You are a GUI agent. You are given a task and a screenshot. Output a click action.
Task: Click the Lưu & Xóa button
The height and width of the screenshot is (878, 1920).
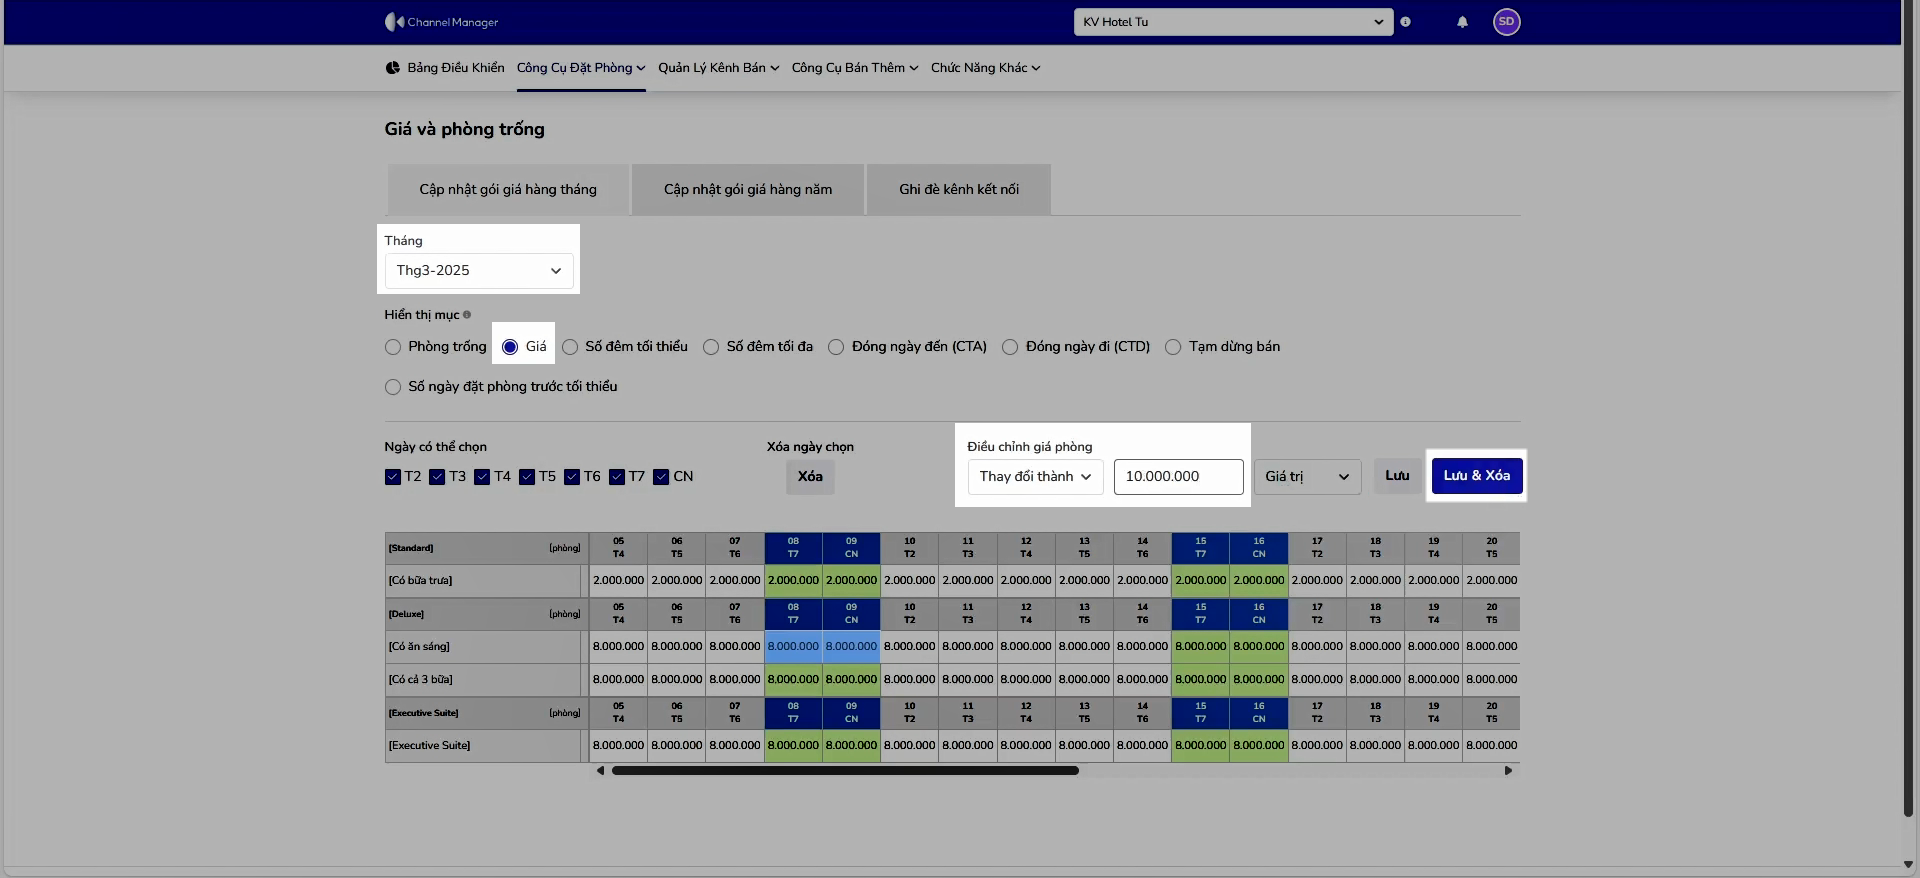pos(1477,476)
